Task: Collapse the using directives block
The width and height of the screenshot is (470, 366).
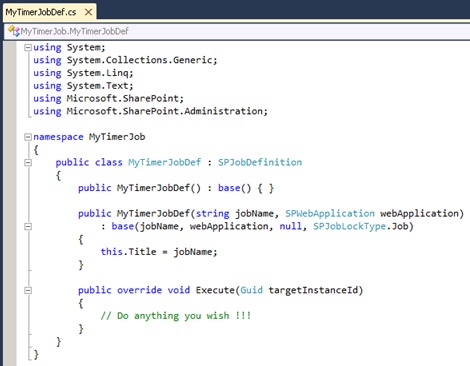Action: pyautogui.click(x=28, y=48)
